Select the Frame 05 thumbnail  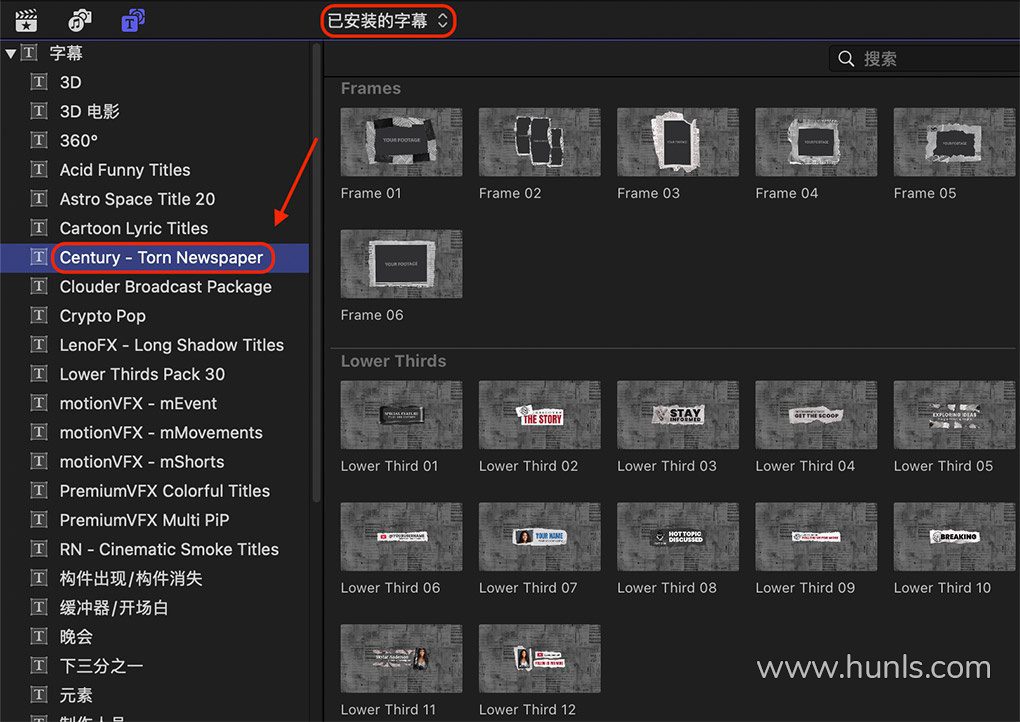(954, 142)
